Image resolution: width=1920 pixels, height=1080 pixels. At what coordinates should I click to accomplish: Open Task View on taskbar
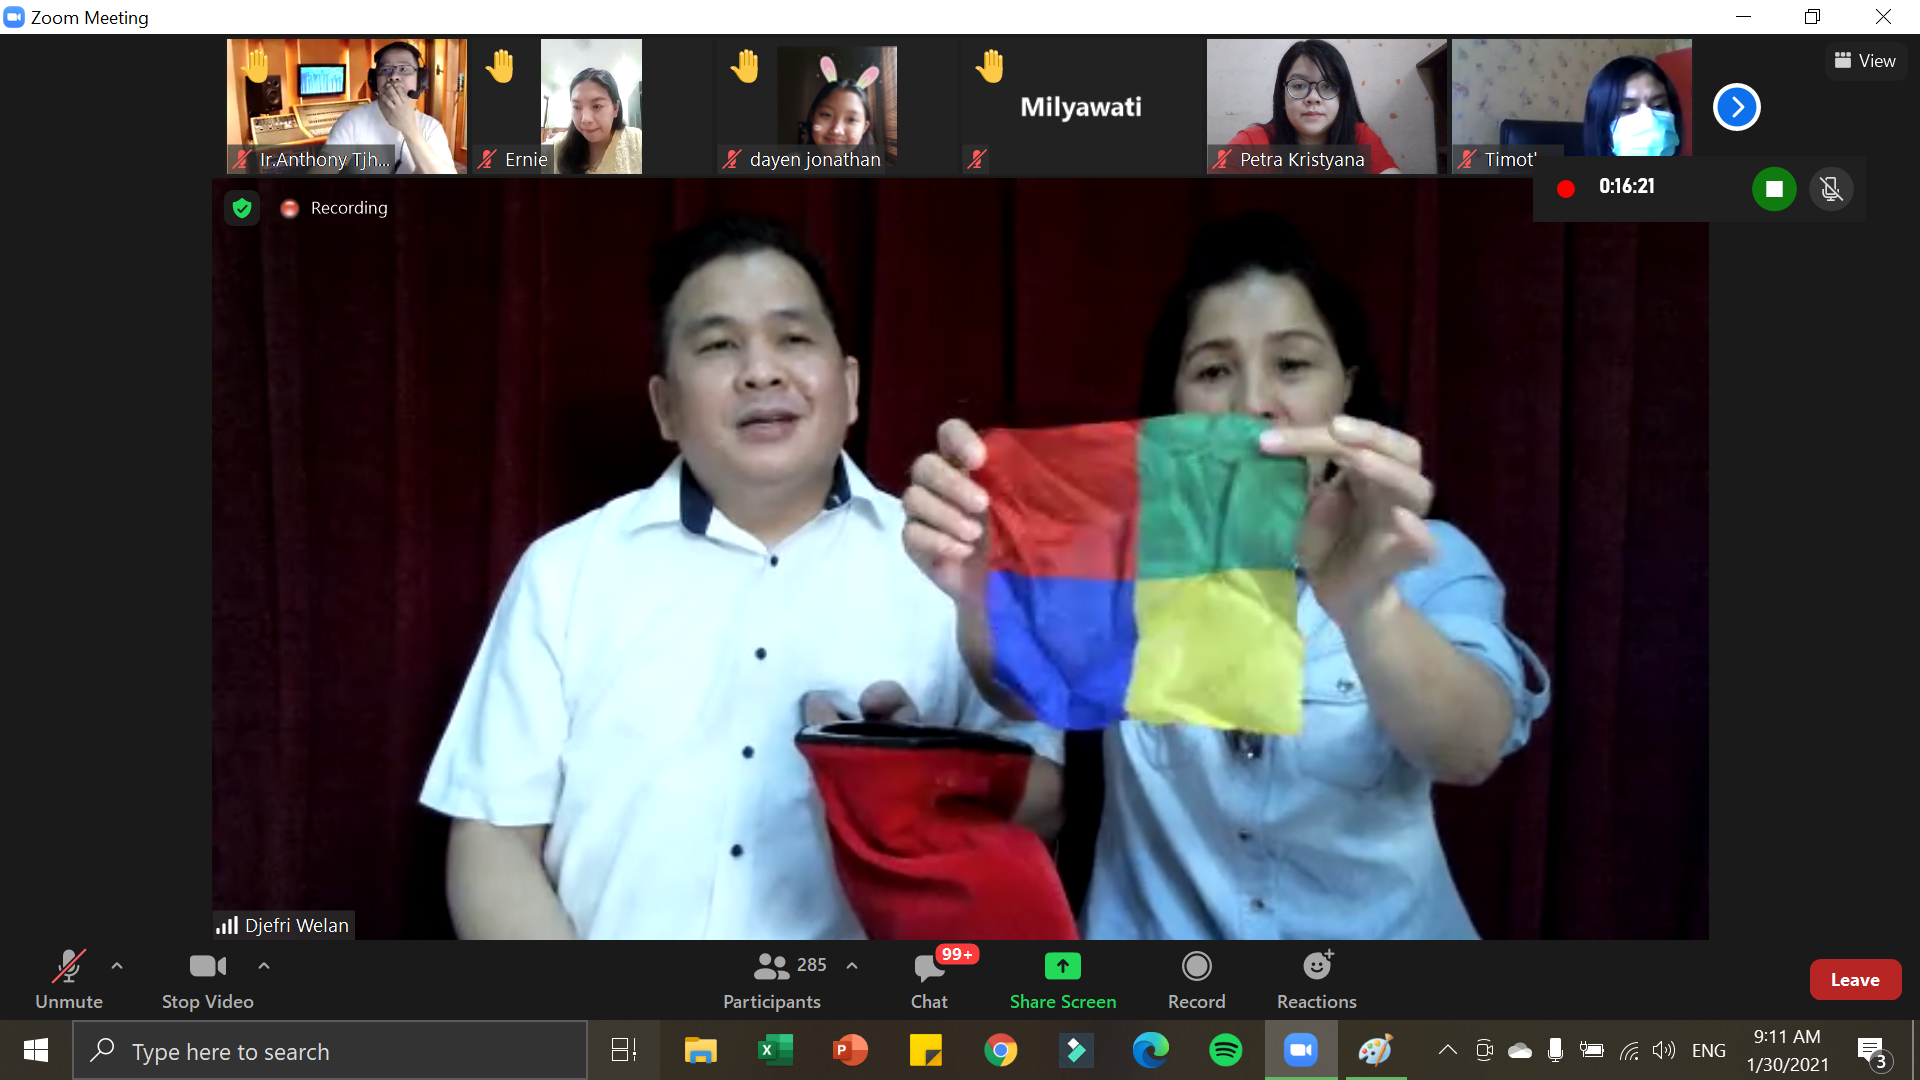click(624, 1050)
